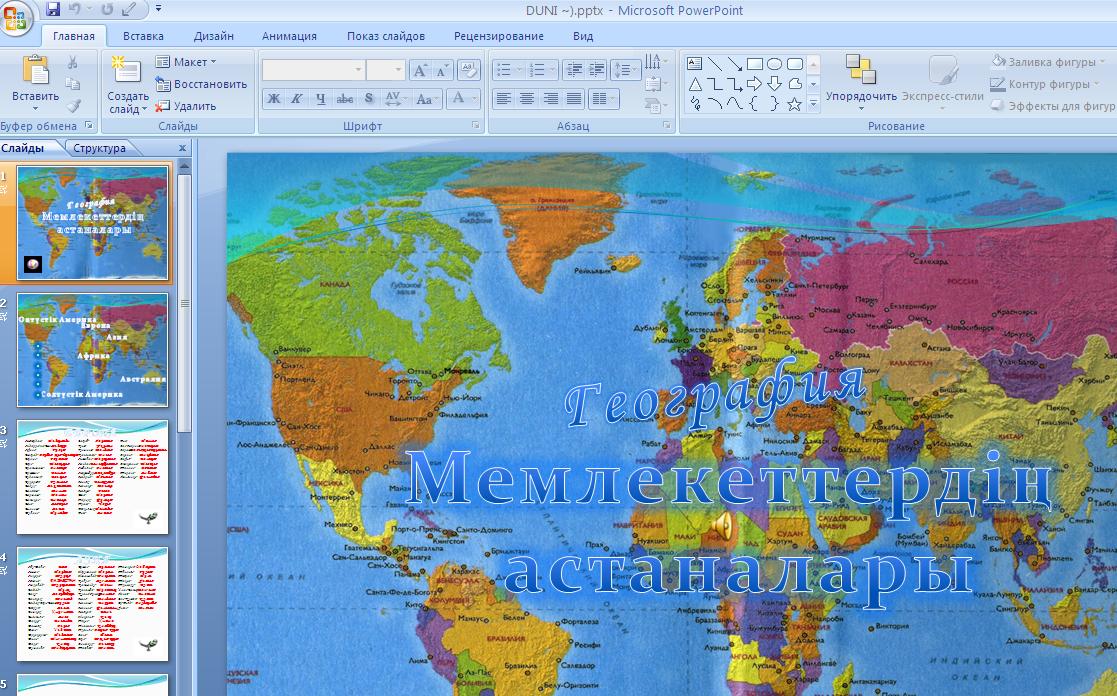
Task: Center the paragraph text
Action: [x=526, y=99]
